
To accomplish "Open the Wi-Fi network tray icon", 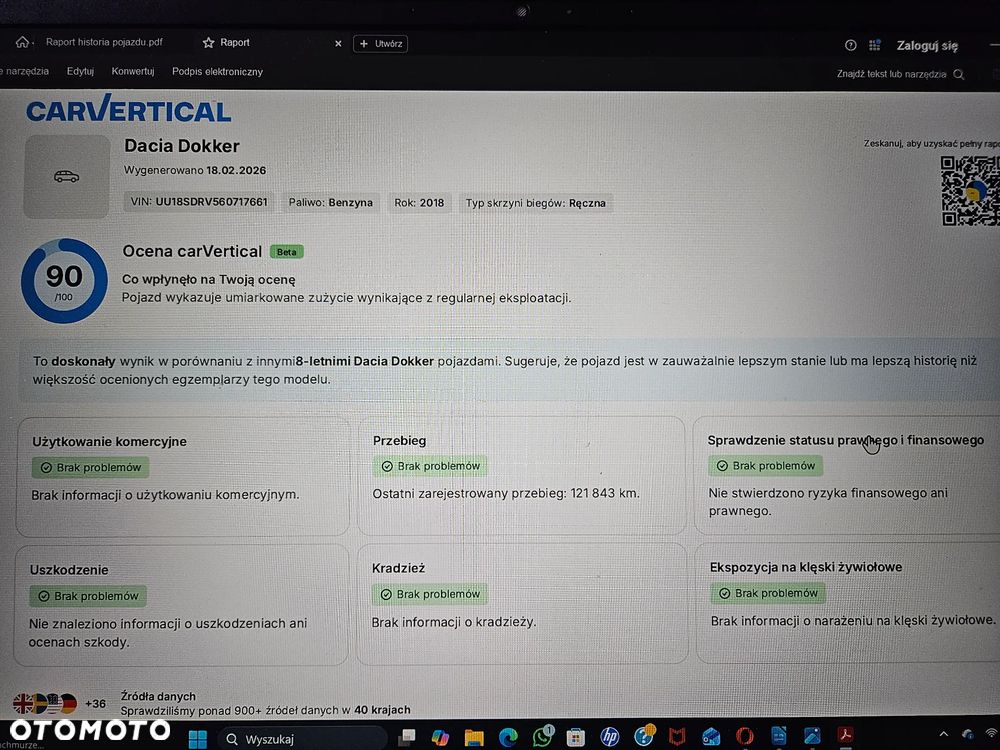I will (991, 734).
